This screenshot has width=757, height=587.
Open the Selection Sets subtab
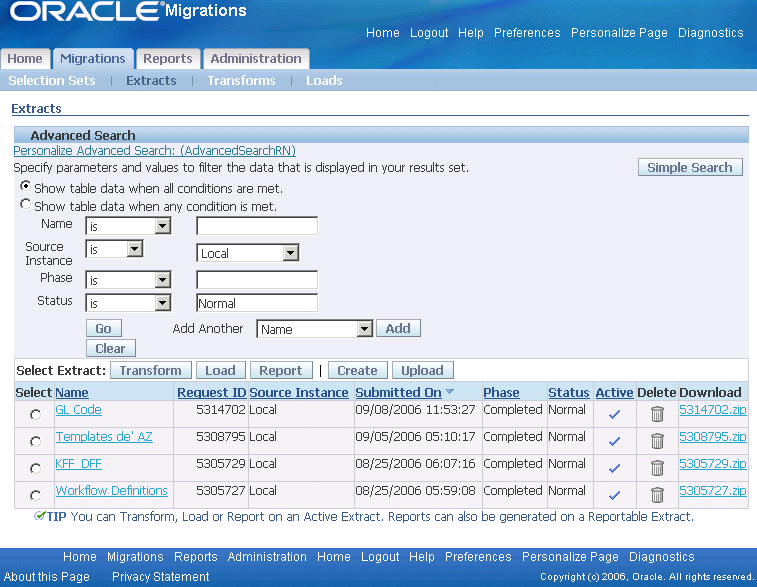click(x=52, y=81)
